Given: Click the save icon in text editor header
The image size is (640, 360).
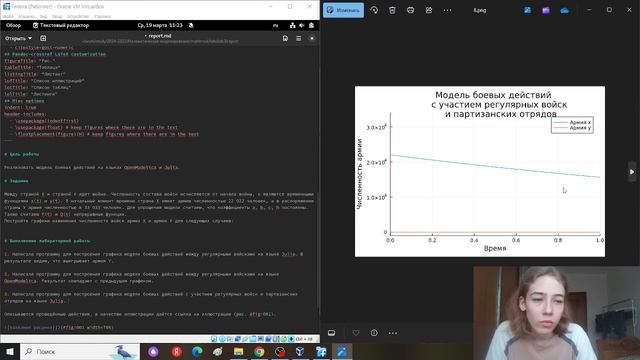Looking at the screenshot, I should click(285, 38).
